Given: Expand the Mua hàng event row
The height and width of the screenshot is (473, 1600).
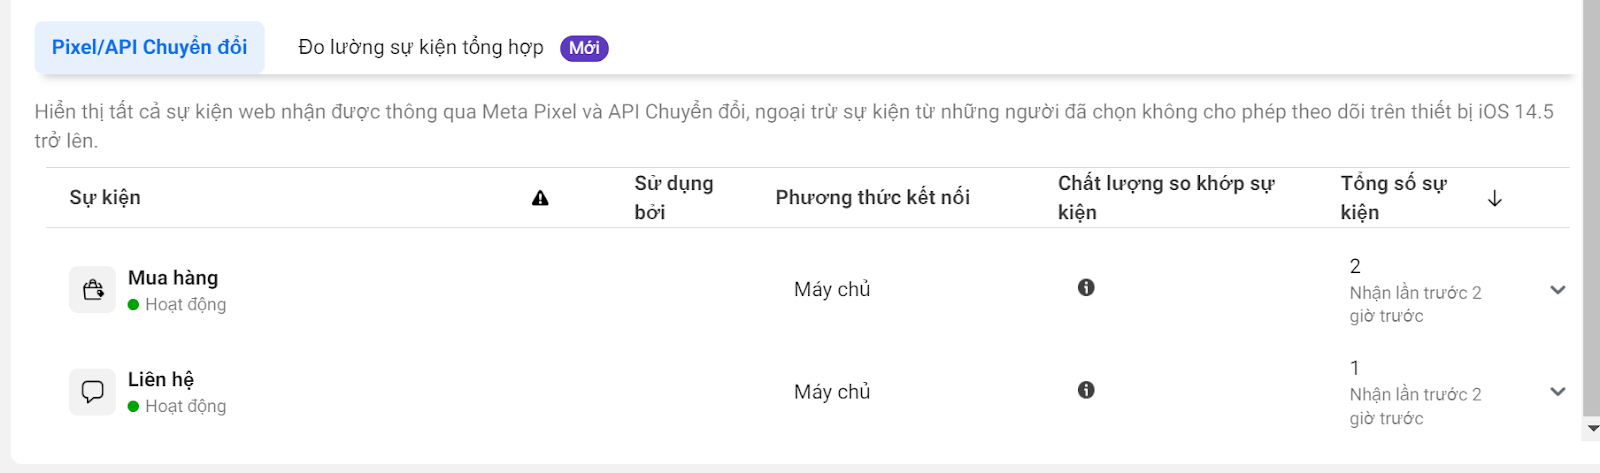Looking at the screenshot, I should point(1557,290).
